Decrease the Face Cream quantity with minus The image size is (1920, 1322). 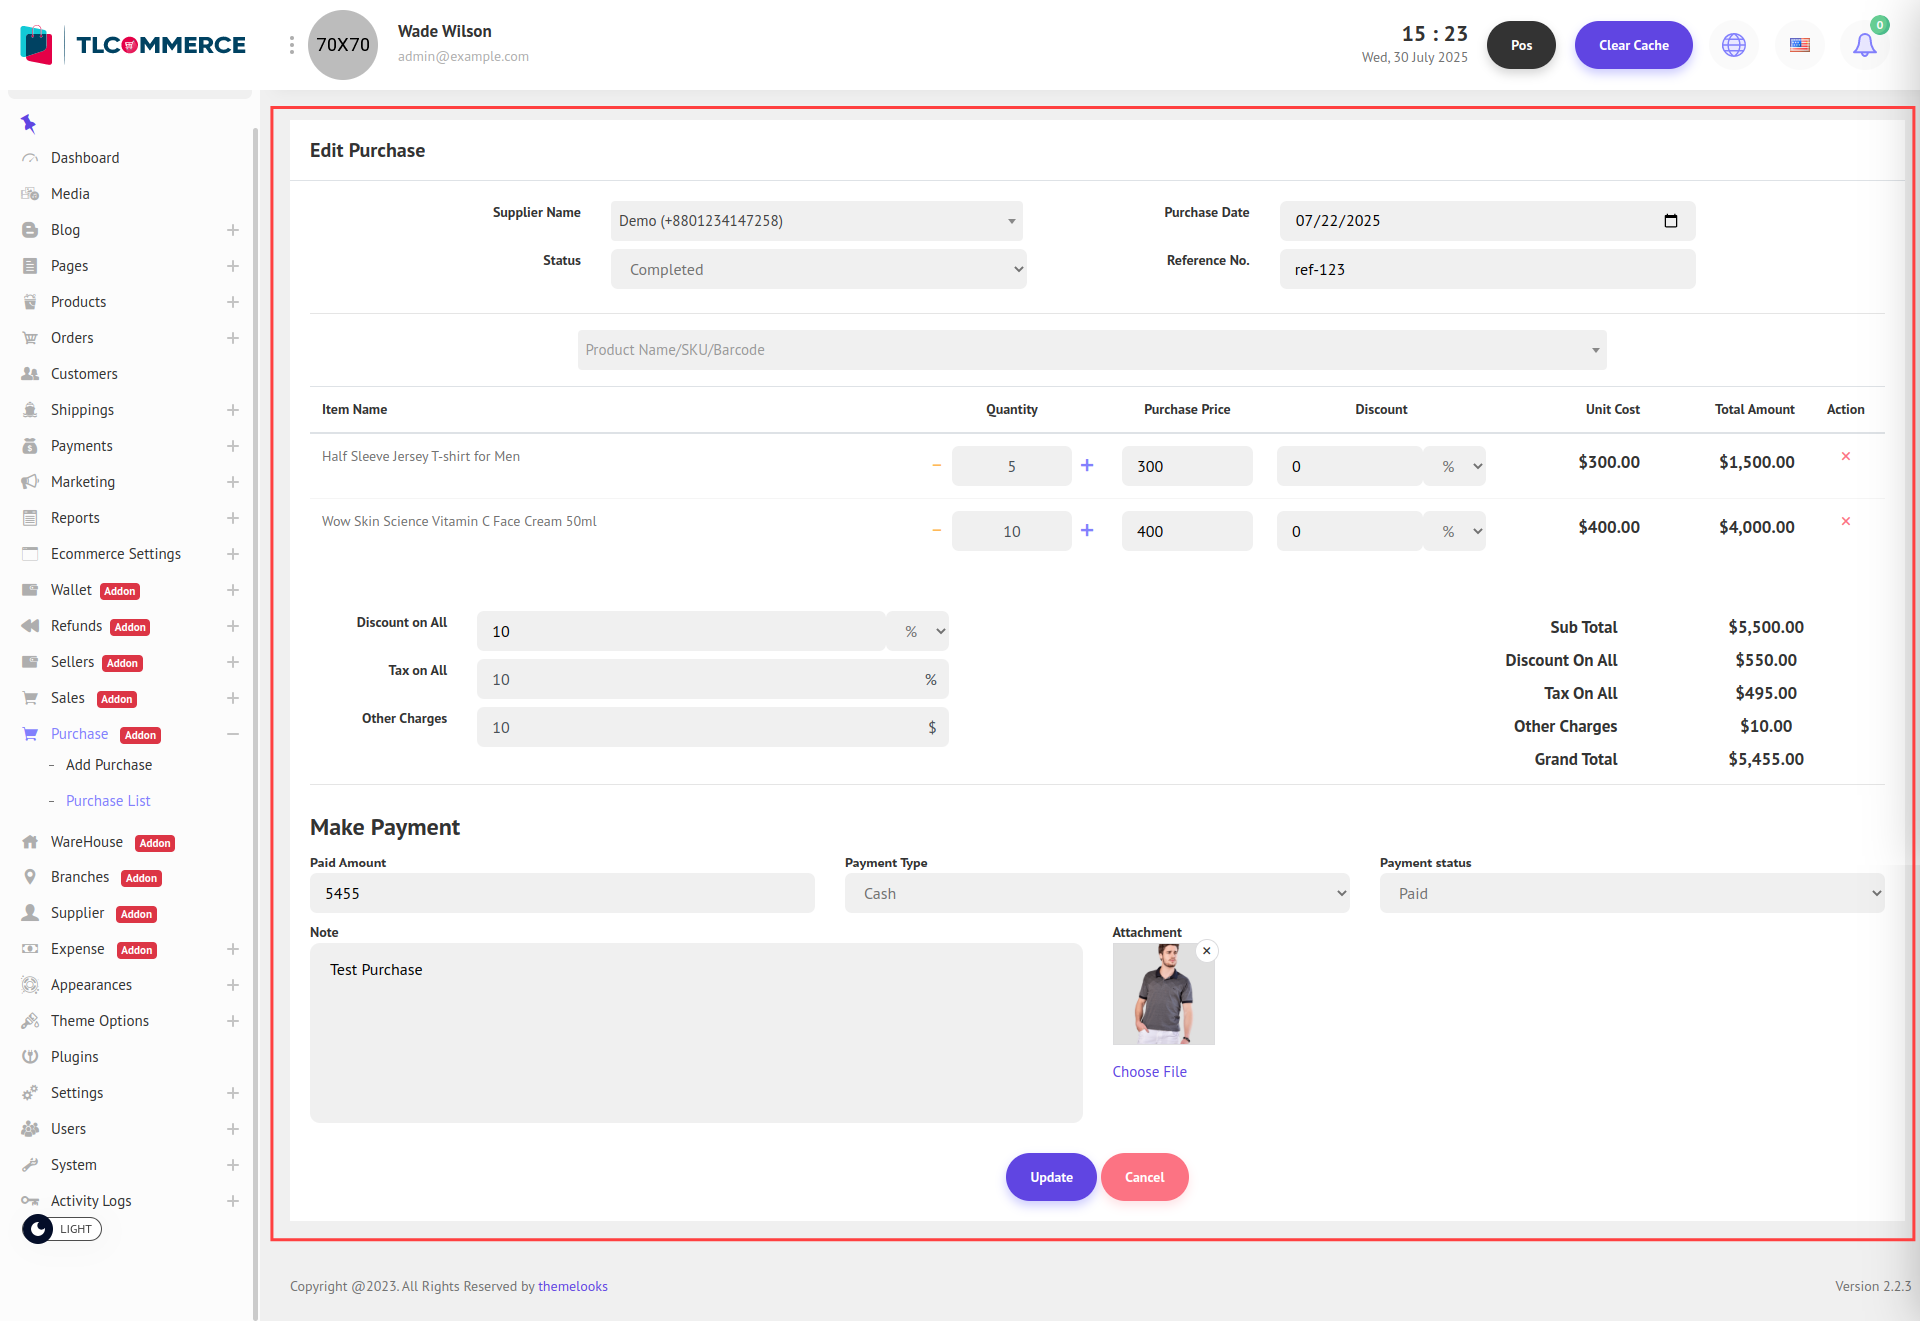[x=937, y=531]
